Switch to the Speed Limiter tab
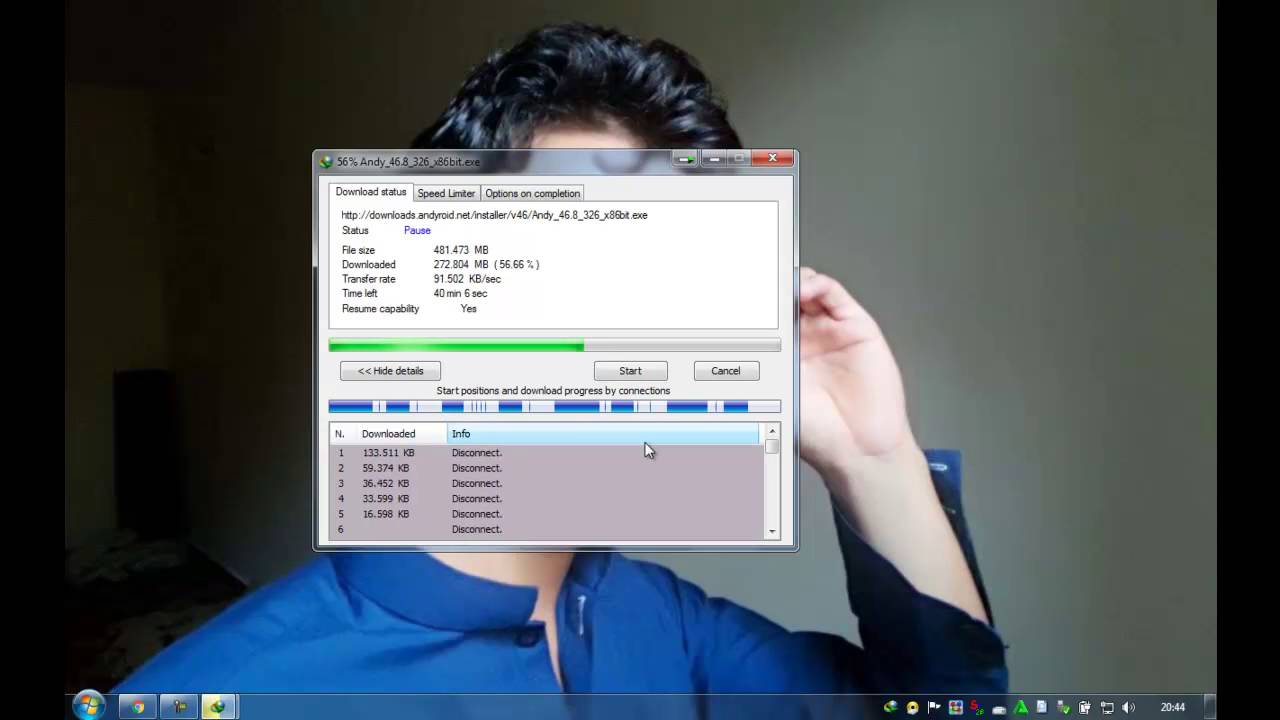The image size is (1280, 720). 446,193
